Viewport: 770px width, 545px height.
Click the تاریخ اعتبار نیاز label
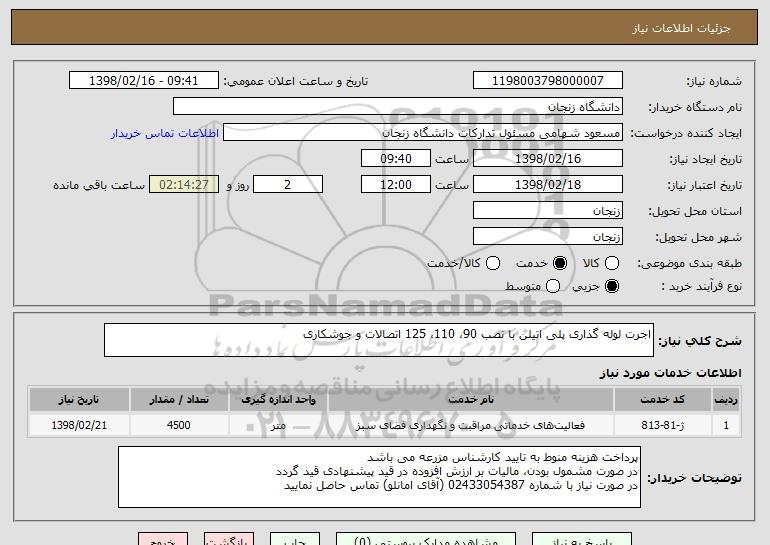coord(705,186)
